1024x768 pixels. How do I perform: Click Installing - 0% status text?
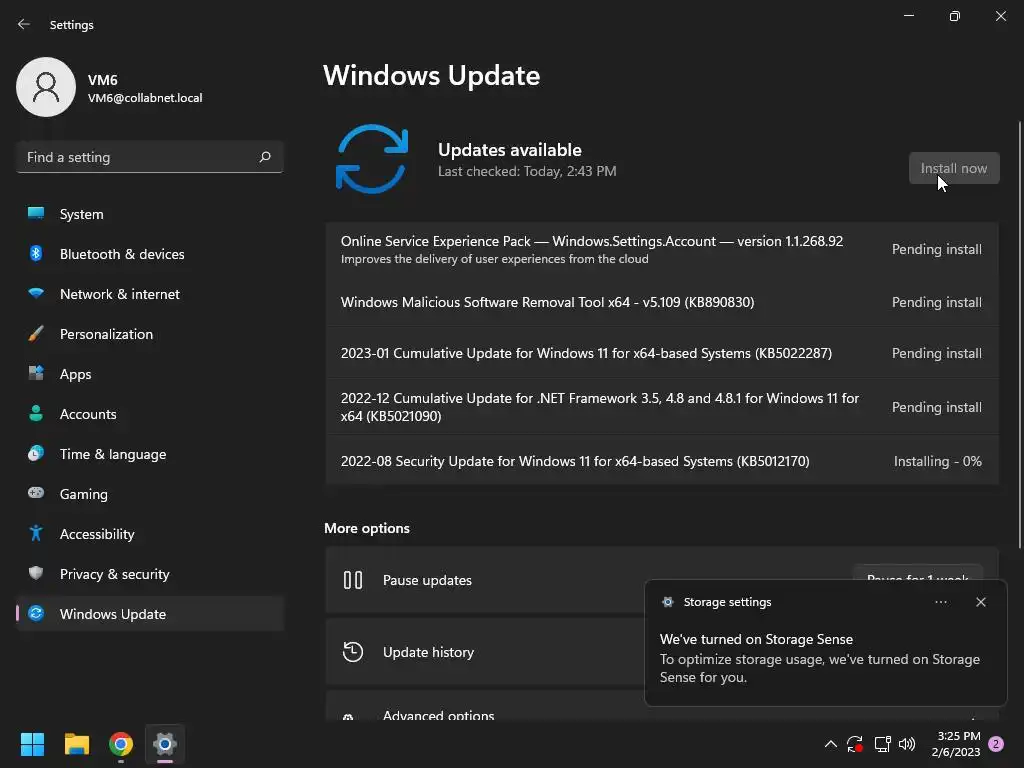point(938,461)
